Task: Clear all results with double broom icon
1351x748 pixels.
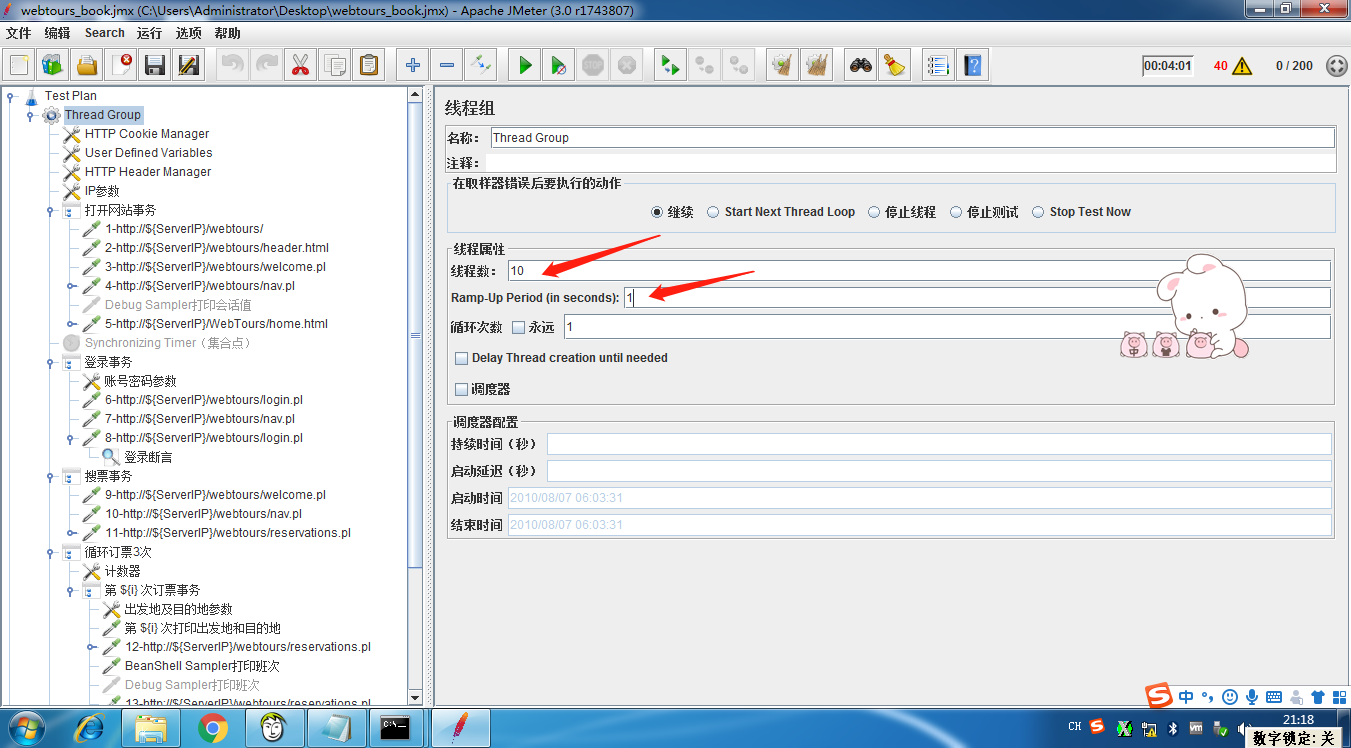Action: (x=817, y=66)
